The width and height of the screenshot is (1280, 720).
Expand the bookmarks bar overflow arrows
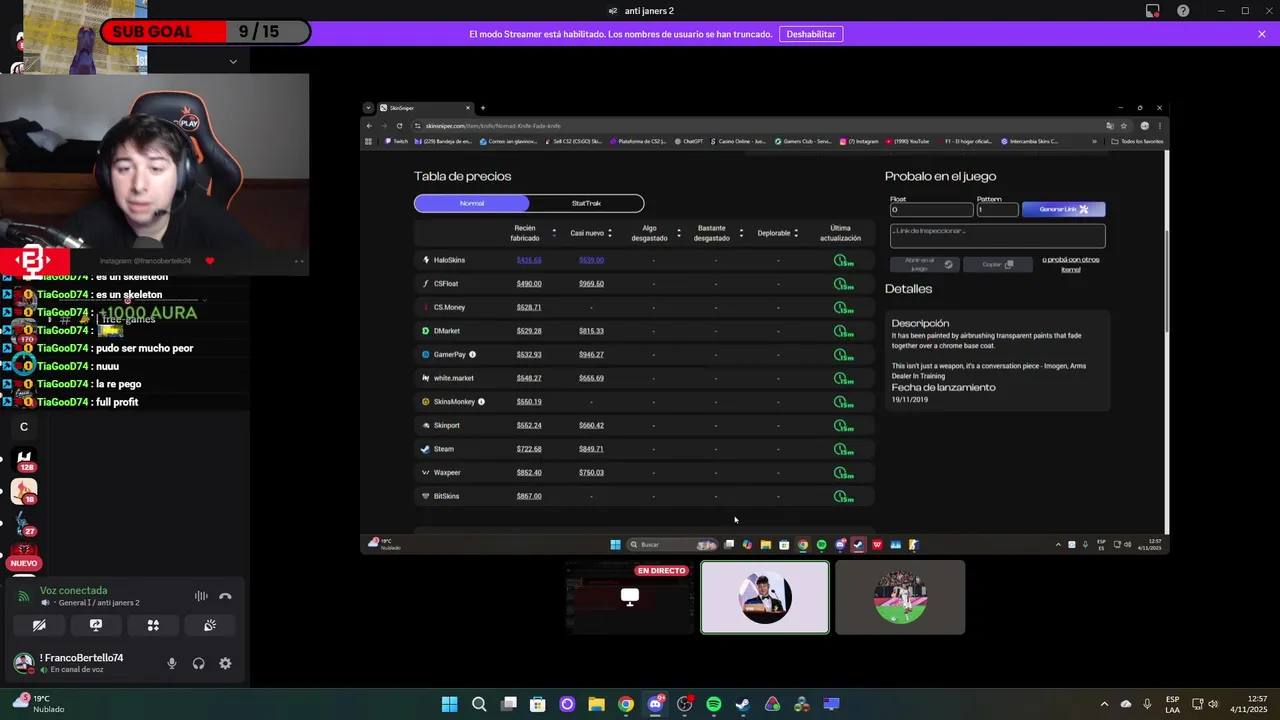1094,141
